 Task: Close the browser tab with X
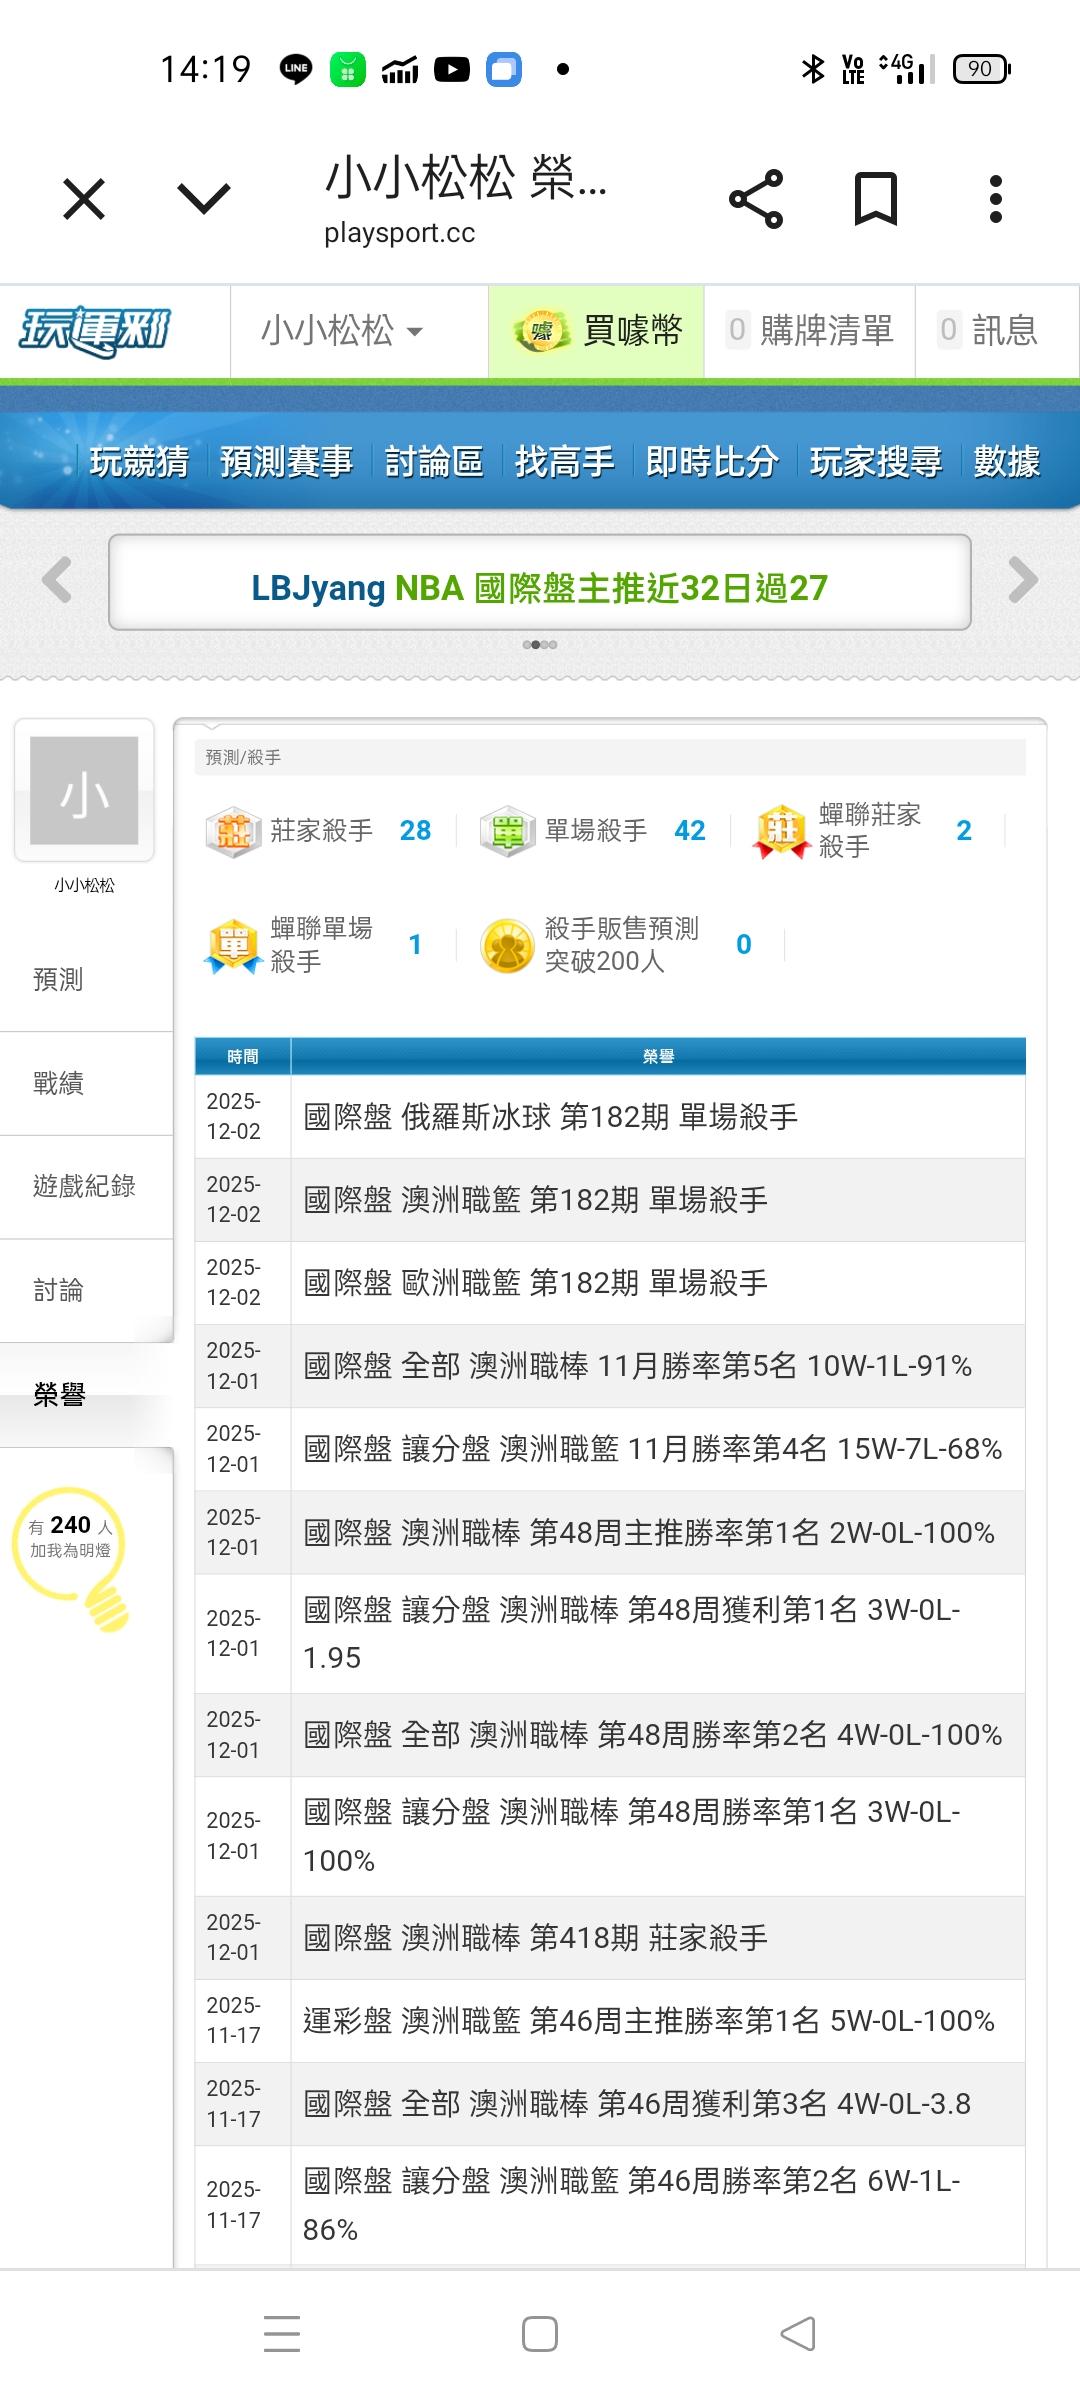tap(84, 199)
